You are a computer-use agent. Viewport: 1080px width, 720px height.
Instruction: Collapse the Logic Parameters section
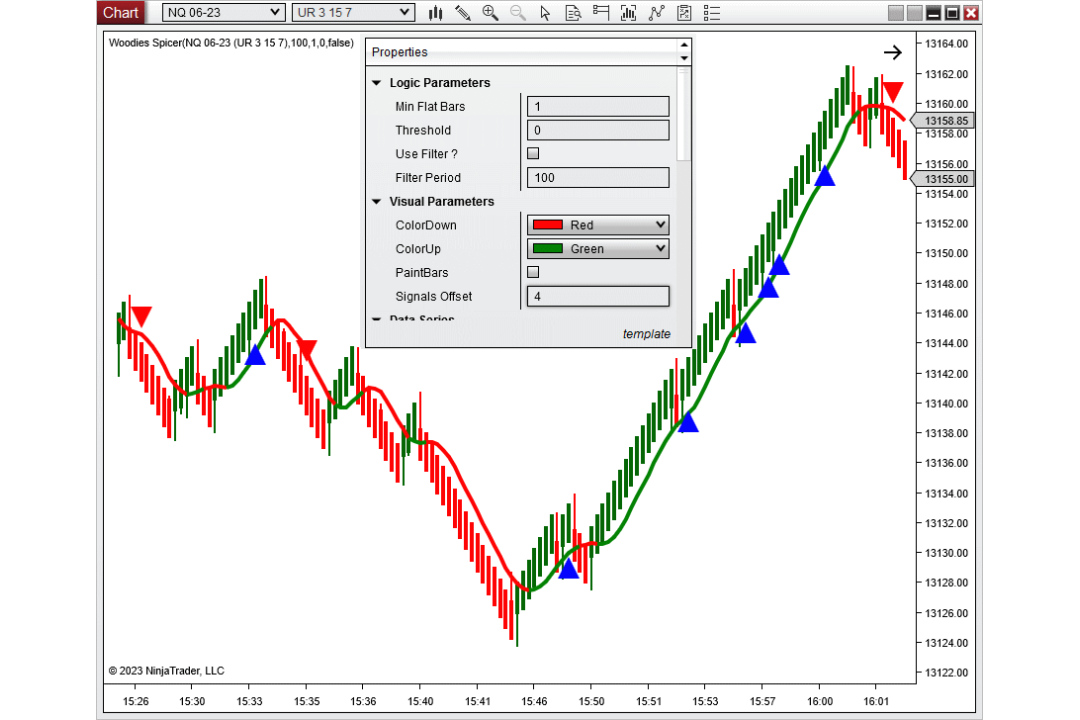[377, 83]
